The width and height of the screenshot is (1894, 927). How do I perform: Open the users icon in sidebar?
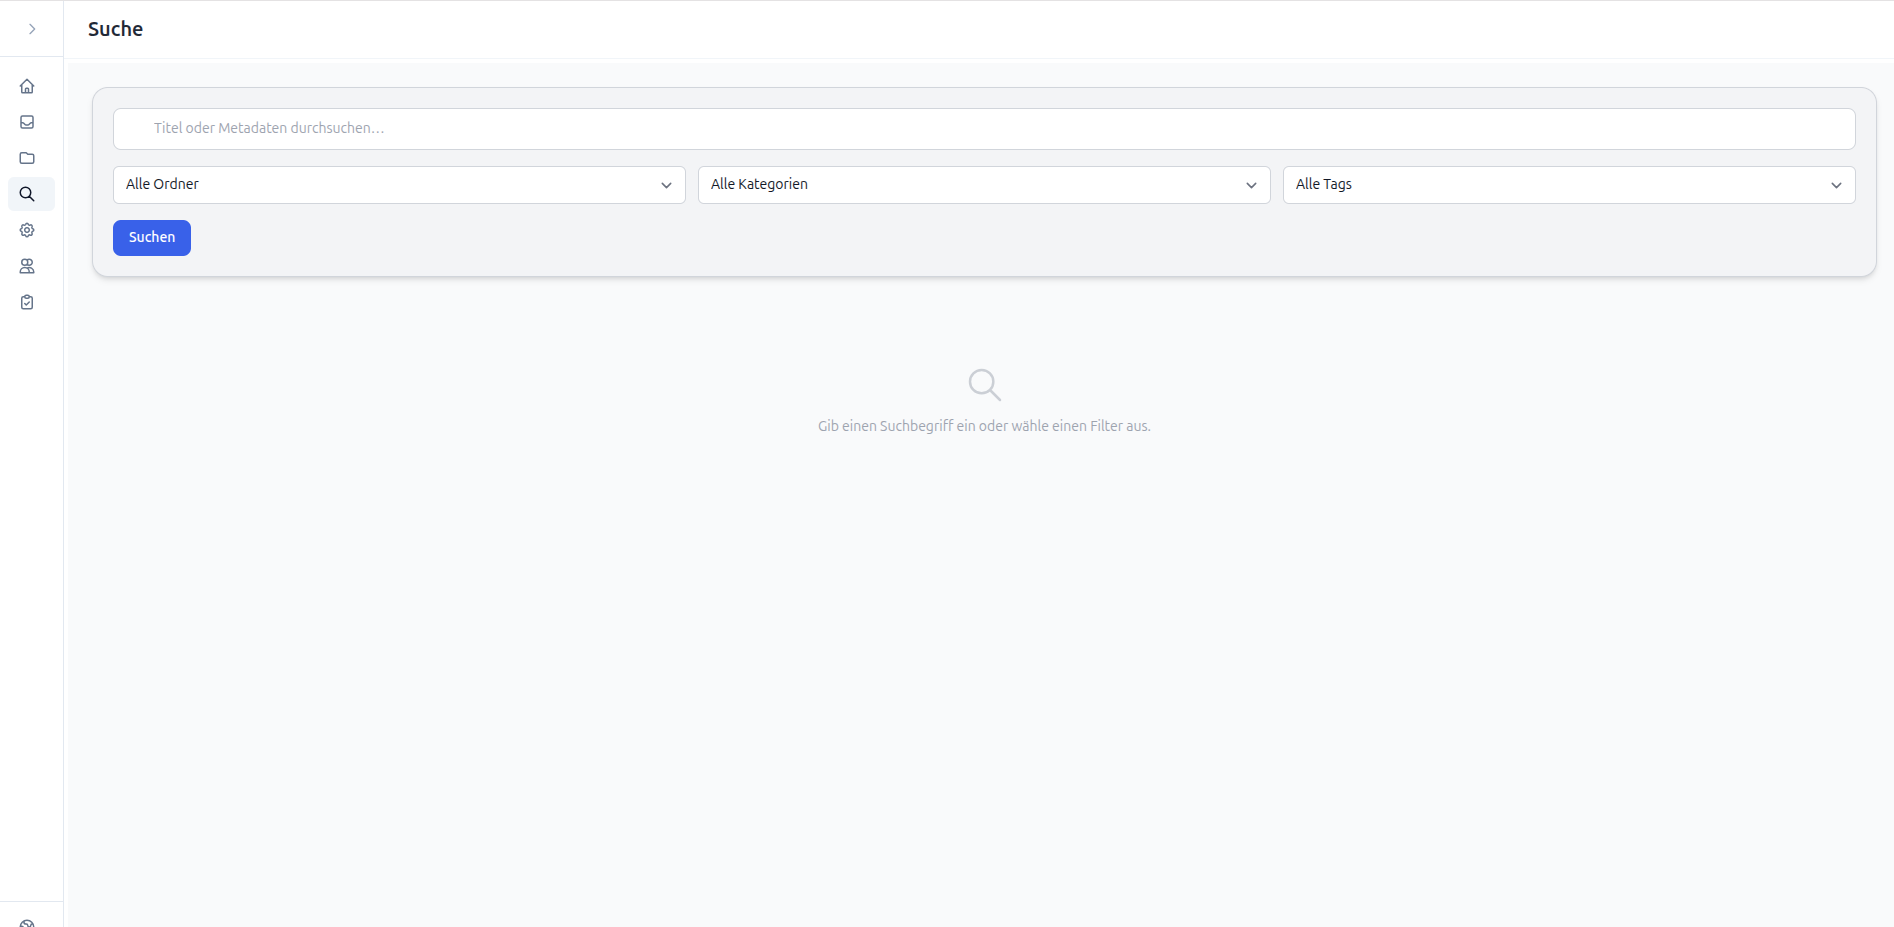[x=27, y=266]
